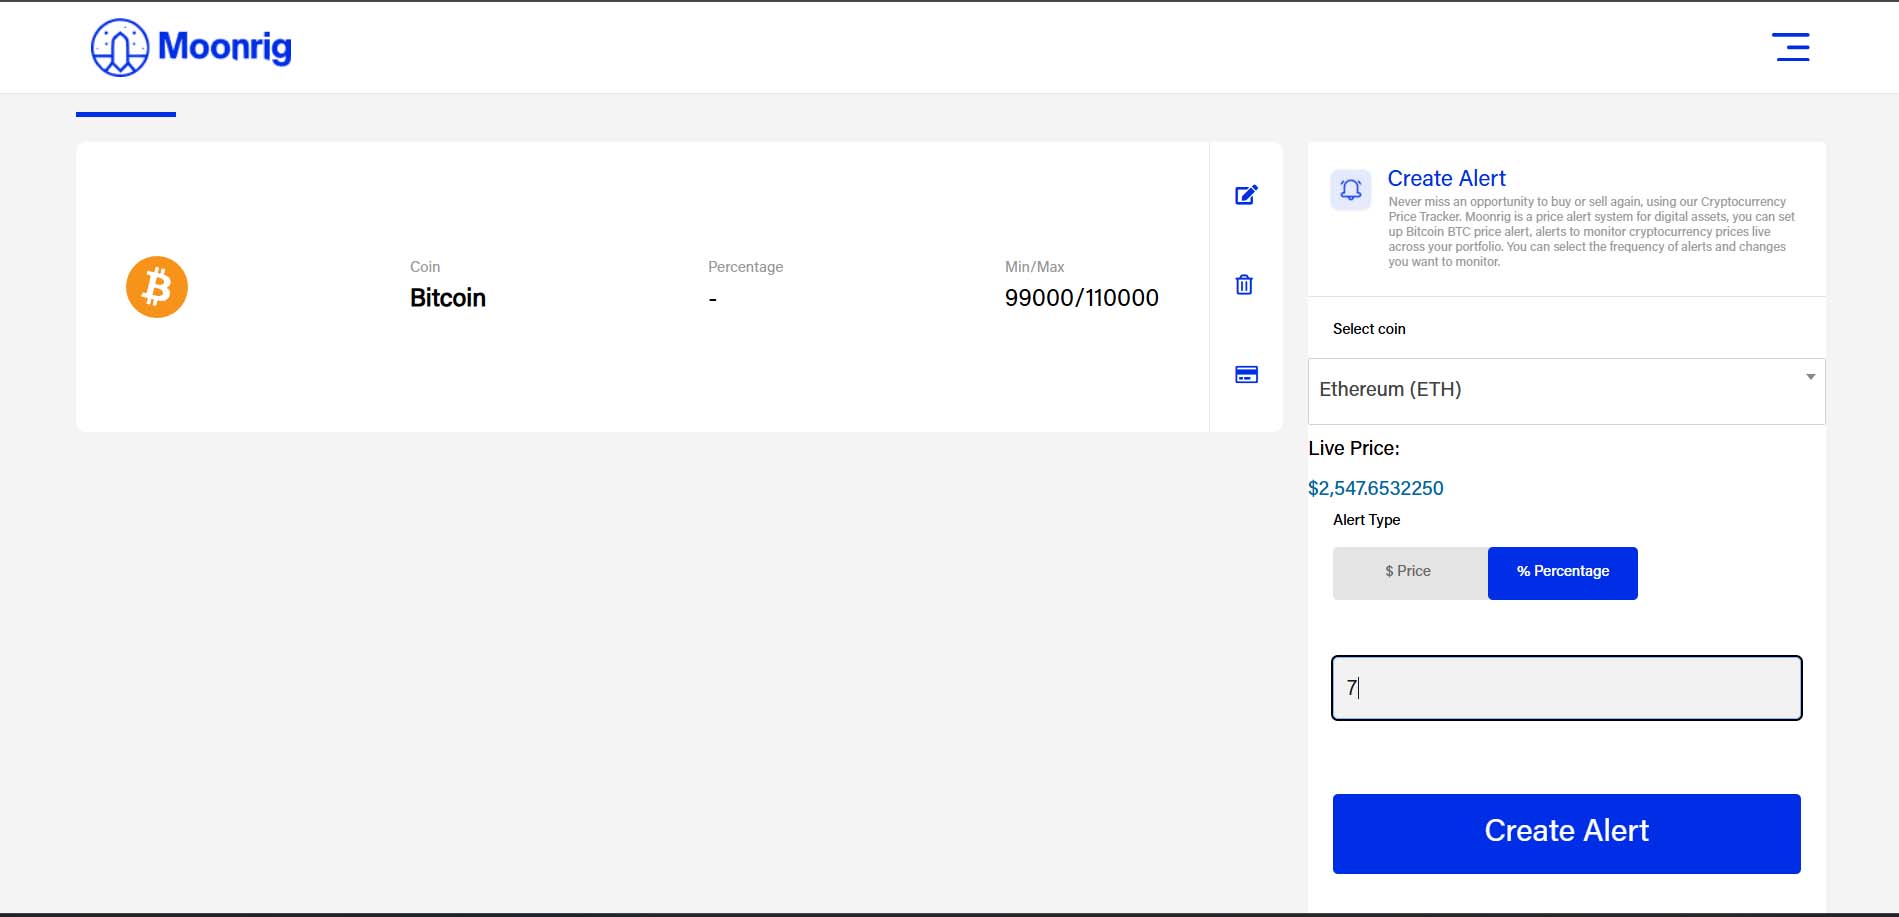
Task: Click the Create Alert button
Action: pyautogui.click(x=1566, y=833)
